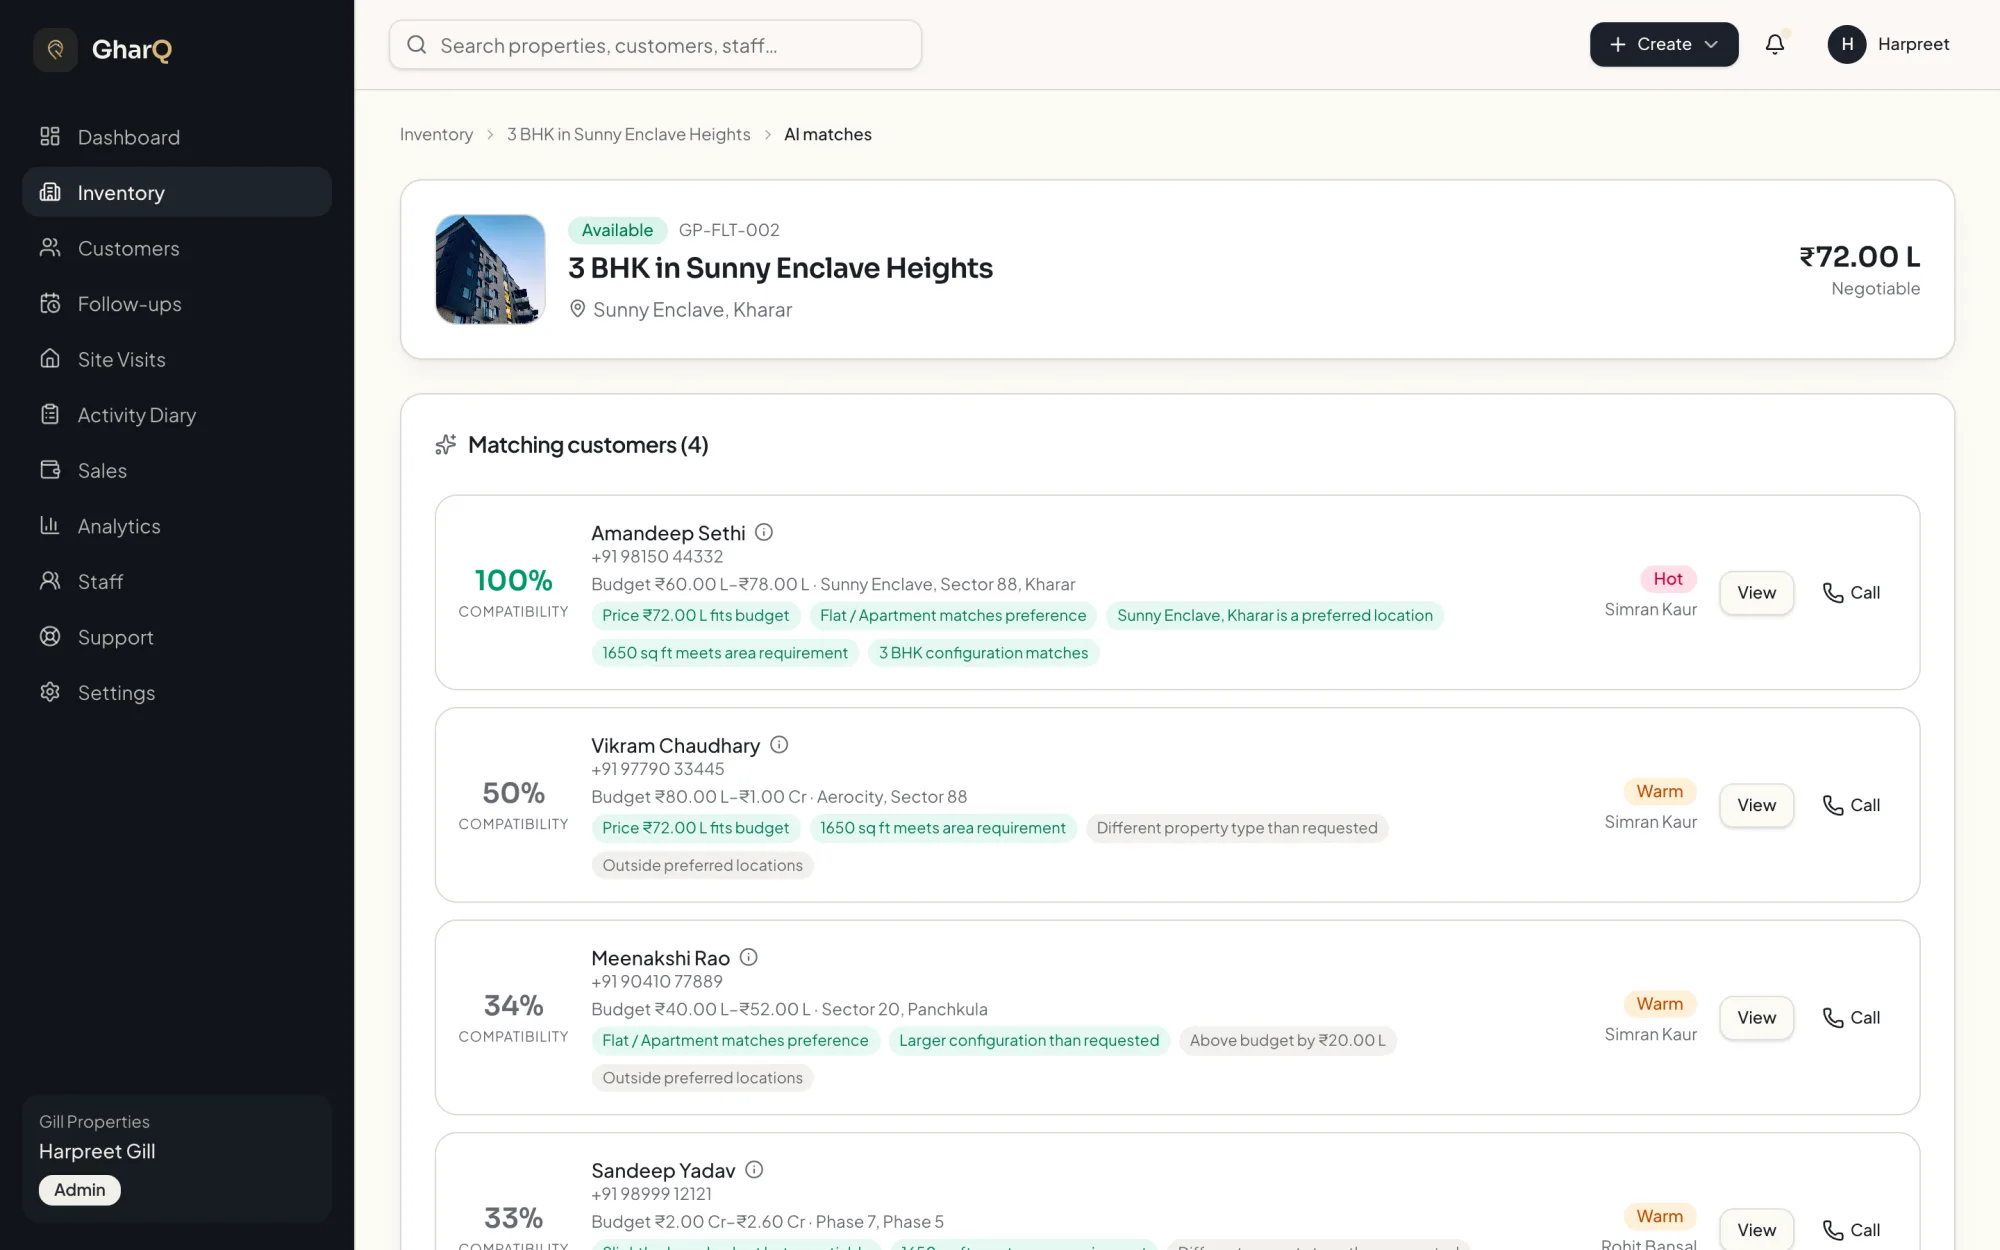
Task: Click the Warm tag on Vikram Chaudhary
Action: click(1660, 792)
